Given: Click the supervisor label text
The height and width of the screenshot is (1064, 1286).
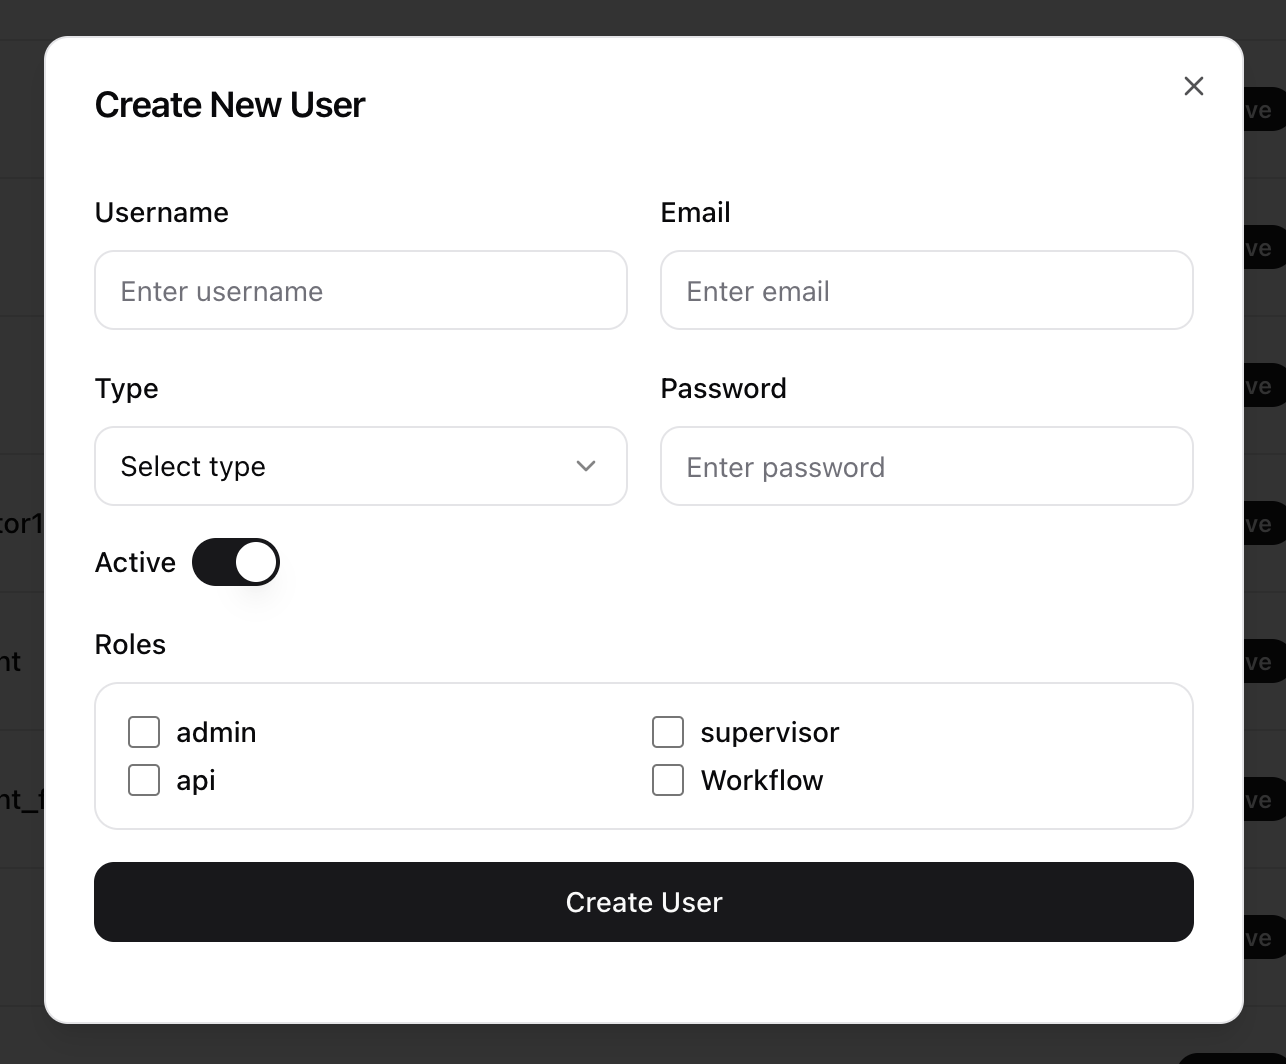Looking at the screenshot, I should coord(769,733).
